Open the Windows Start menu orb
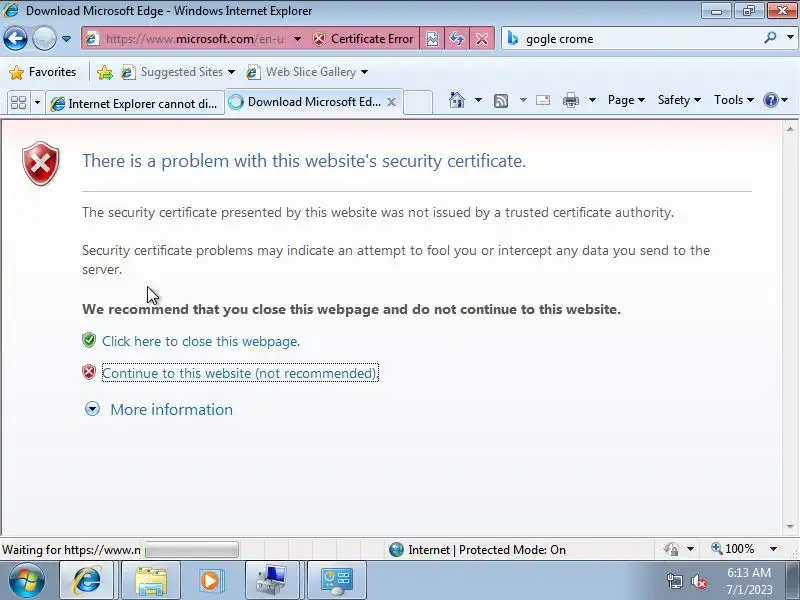 click(x=27, y=581)
